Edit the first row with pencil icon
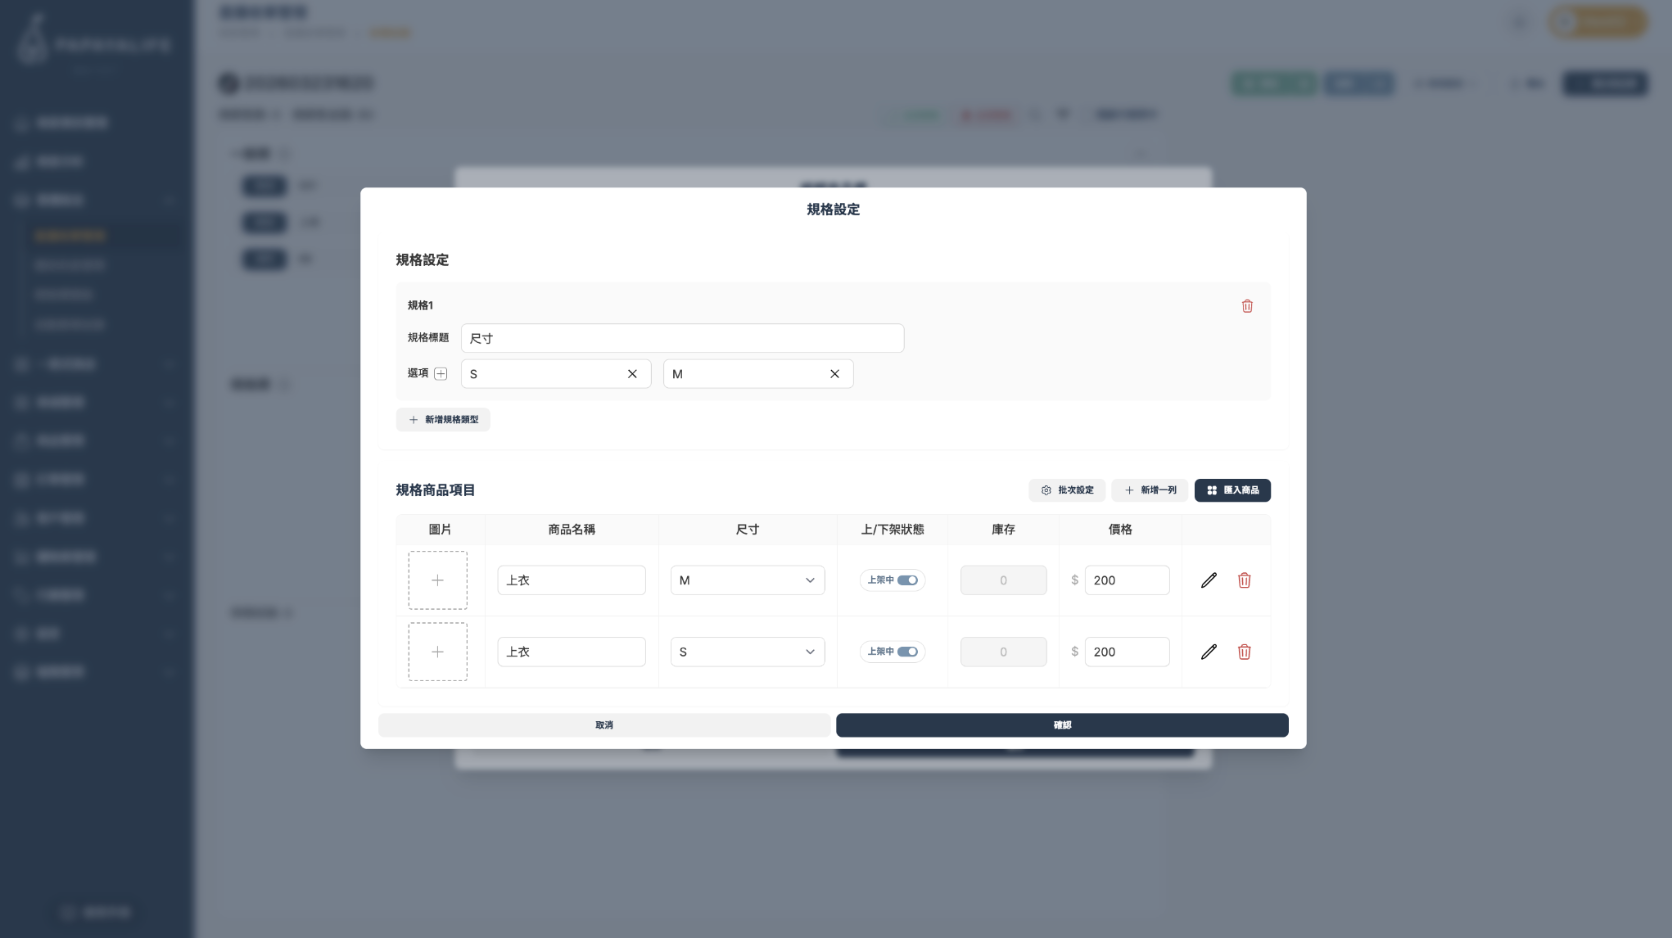This screenshot has height=938, width=1672. point(1208,580)
